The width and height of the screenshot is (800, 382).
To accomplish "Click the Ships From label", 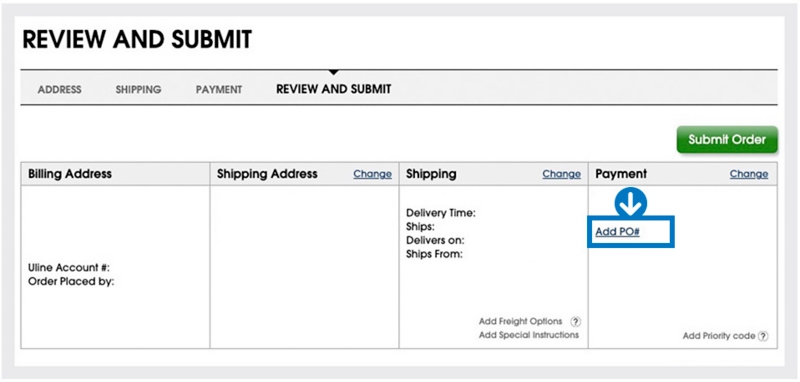I will 434,254.
